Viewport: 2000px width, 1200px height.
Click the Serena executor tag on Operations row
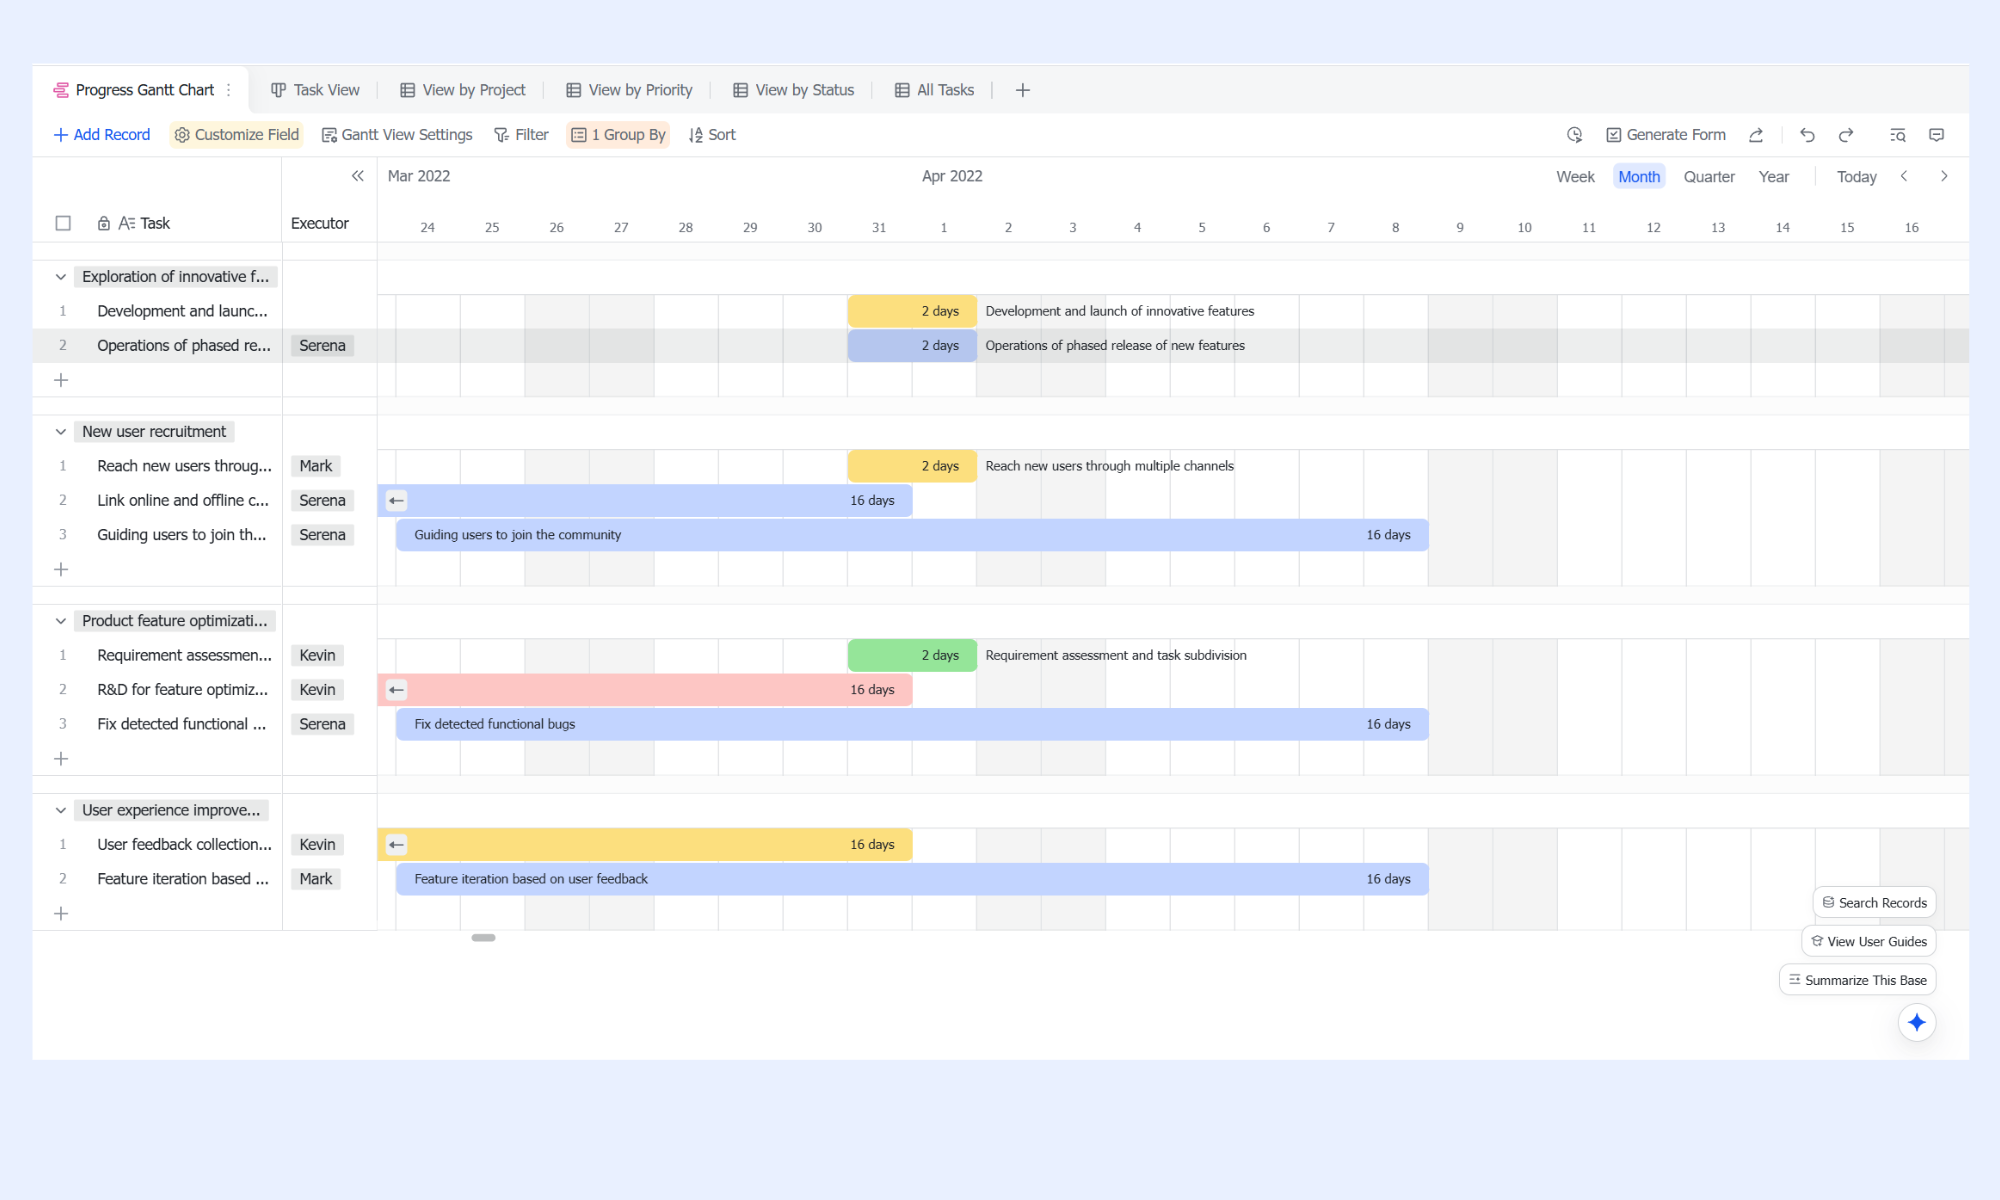[322, 346]
